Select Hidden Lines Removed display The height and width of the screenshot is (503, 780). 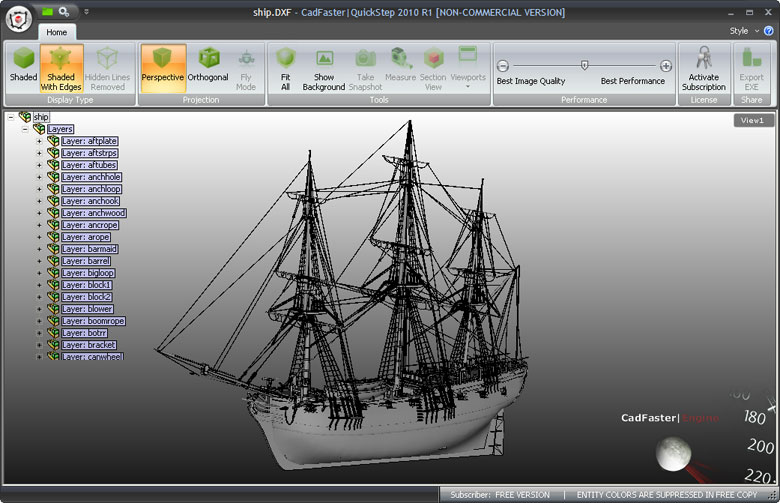[107, 68]
